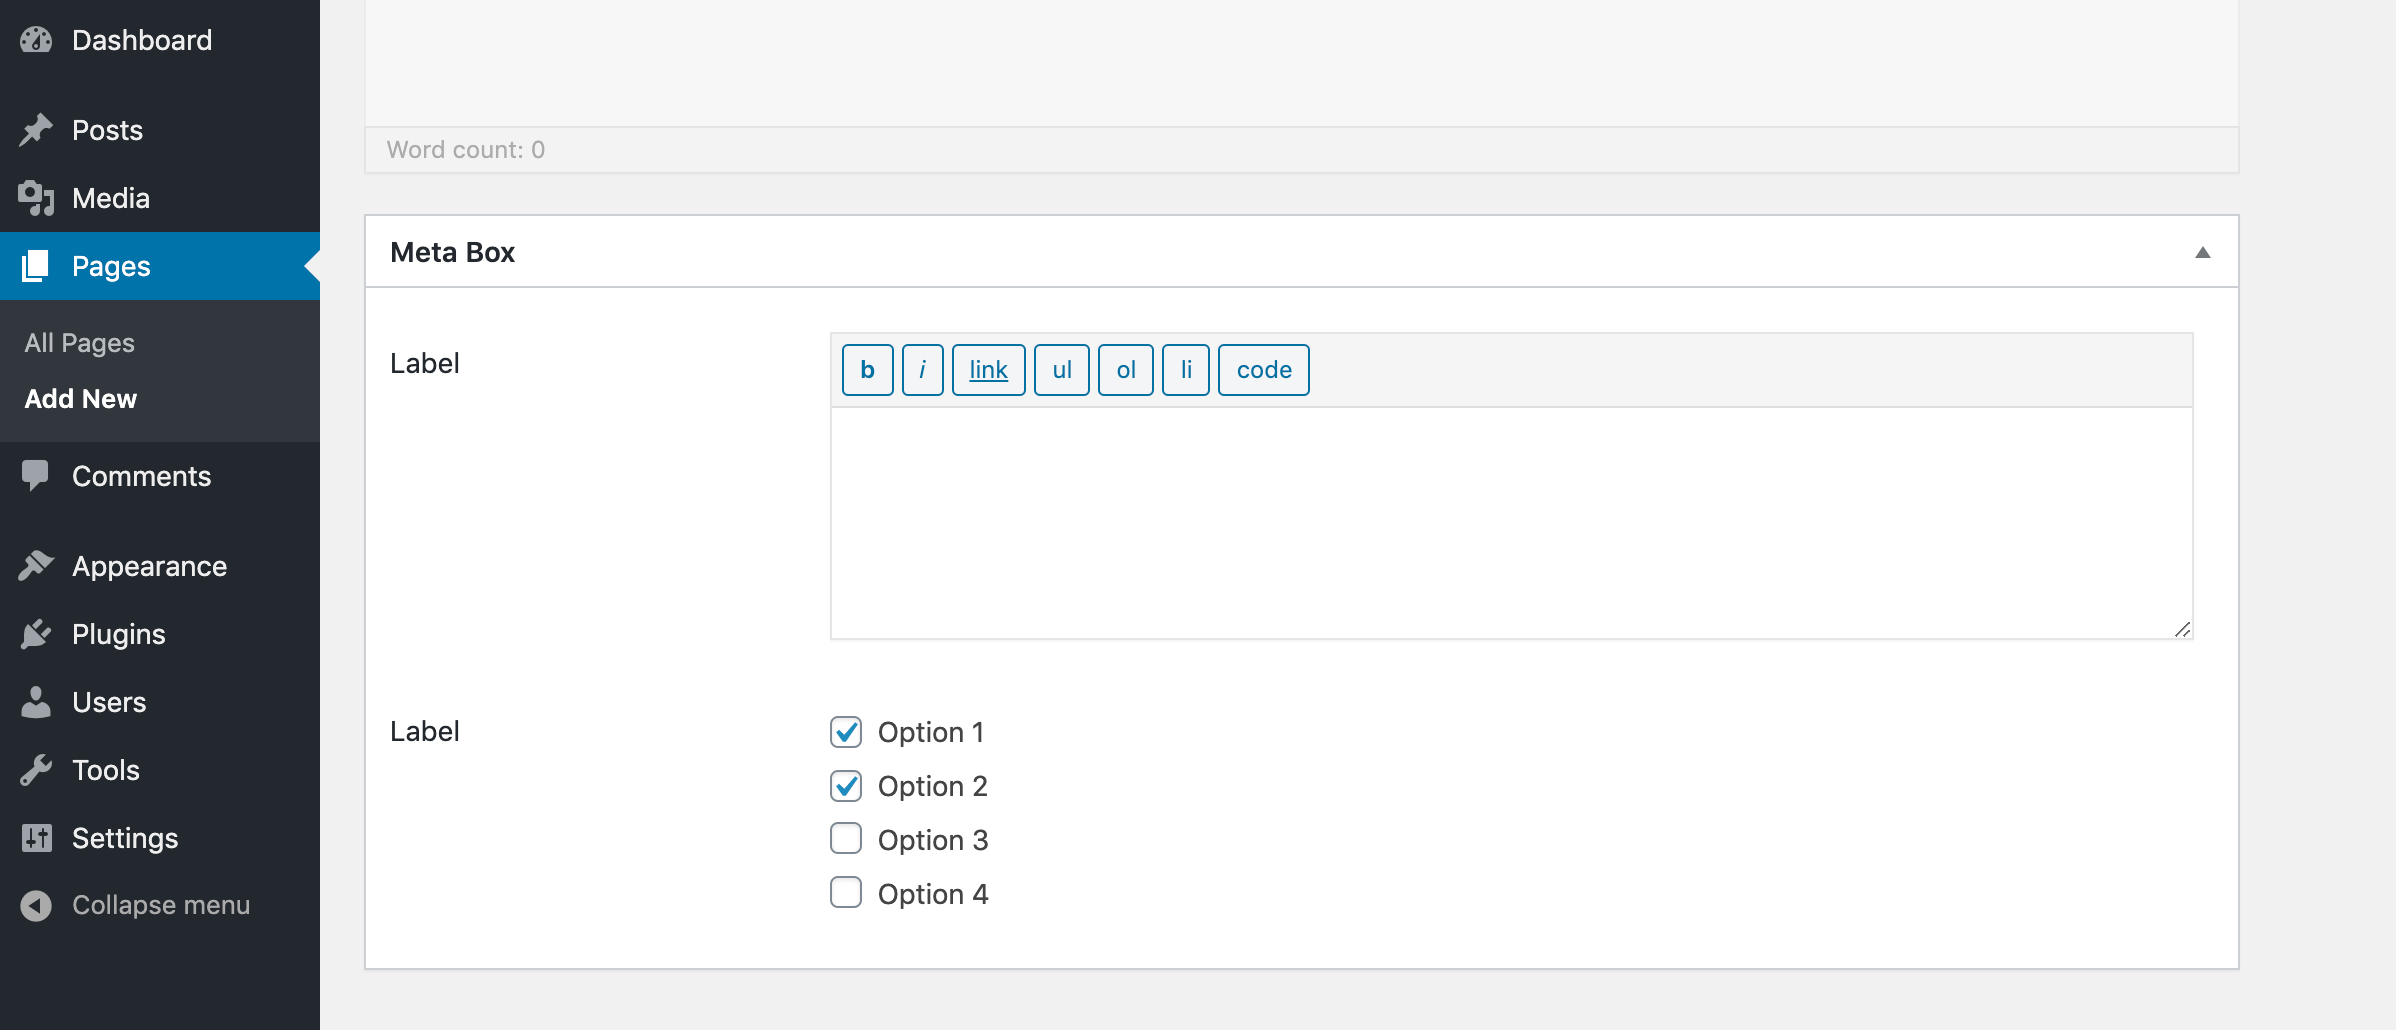Viewport: 2396px width, 1030px height.
Task: Open Users via the person icon
Action: click(36, 701)
